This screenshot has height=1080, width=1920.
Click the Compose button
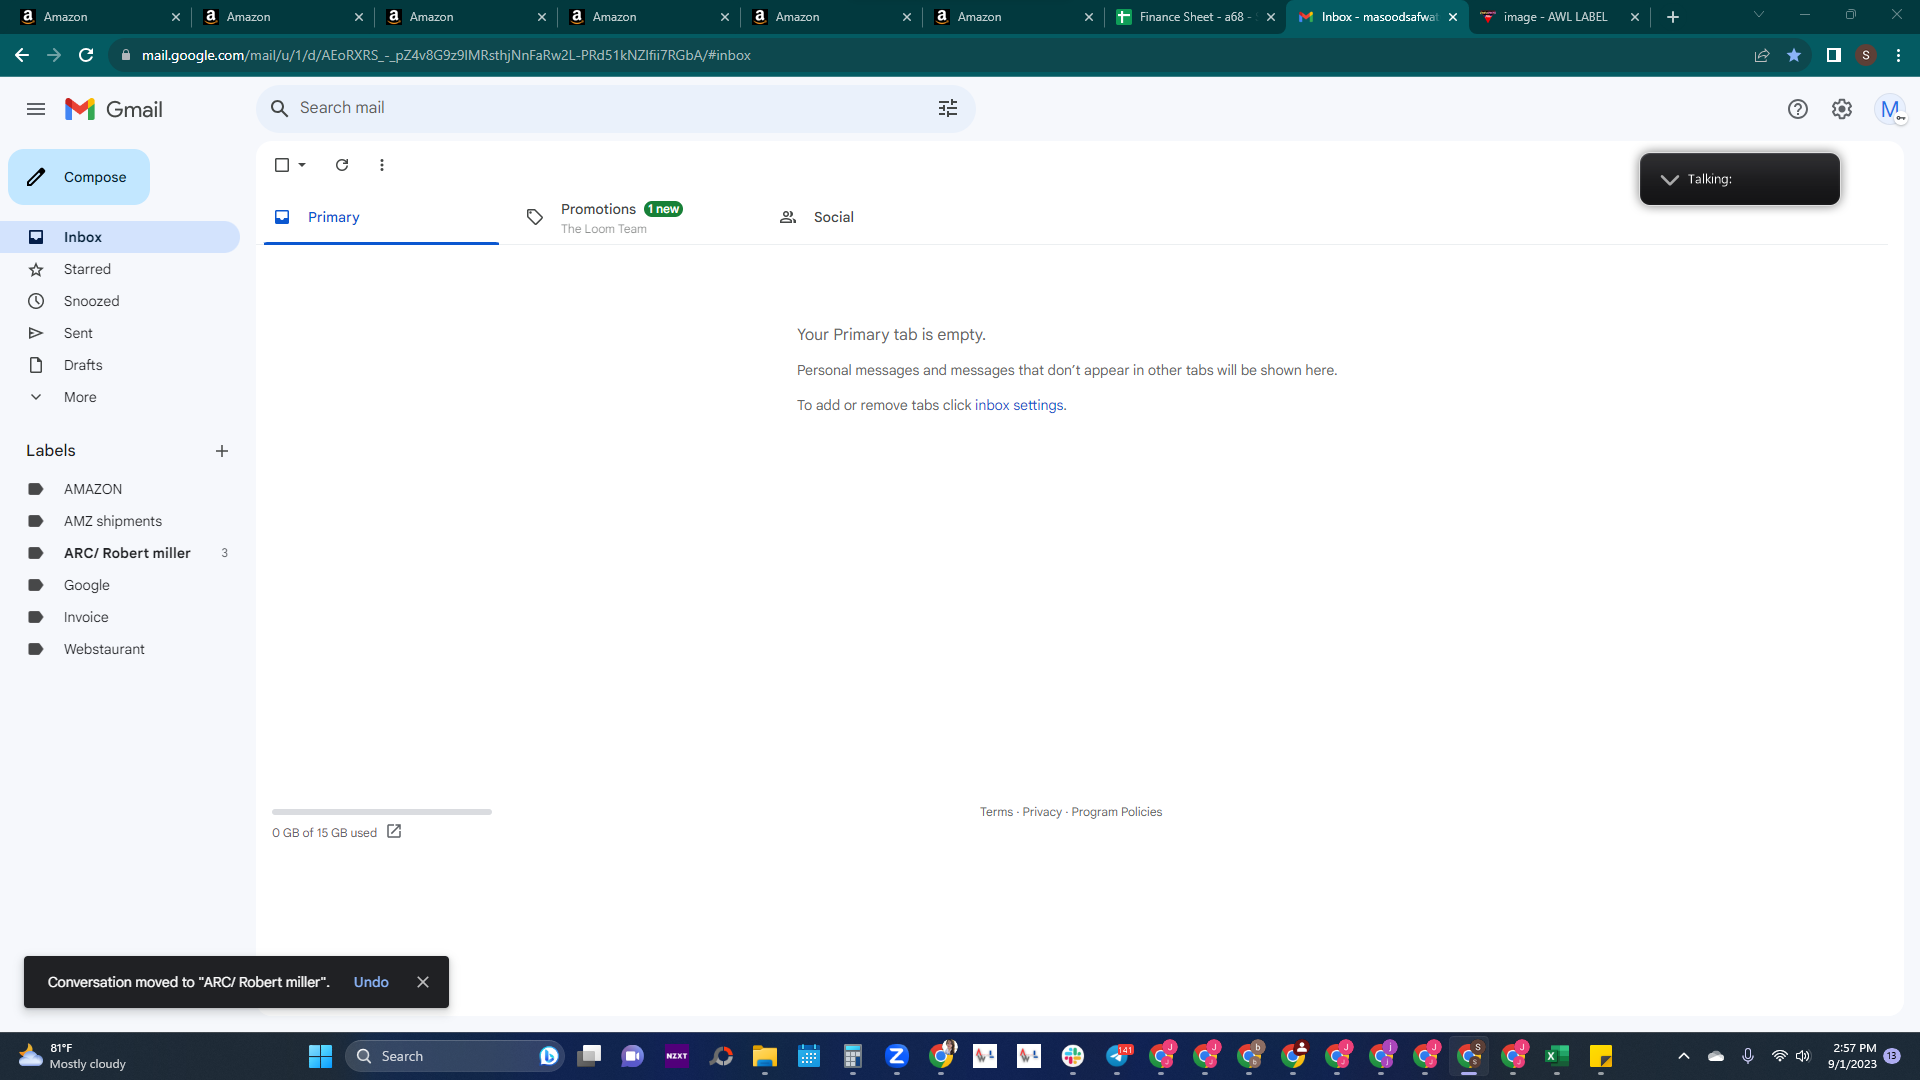pyautogui.click(x=79, y=177)
